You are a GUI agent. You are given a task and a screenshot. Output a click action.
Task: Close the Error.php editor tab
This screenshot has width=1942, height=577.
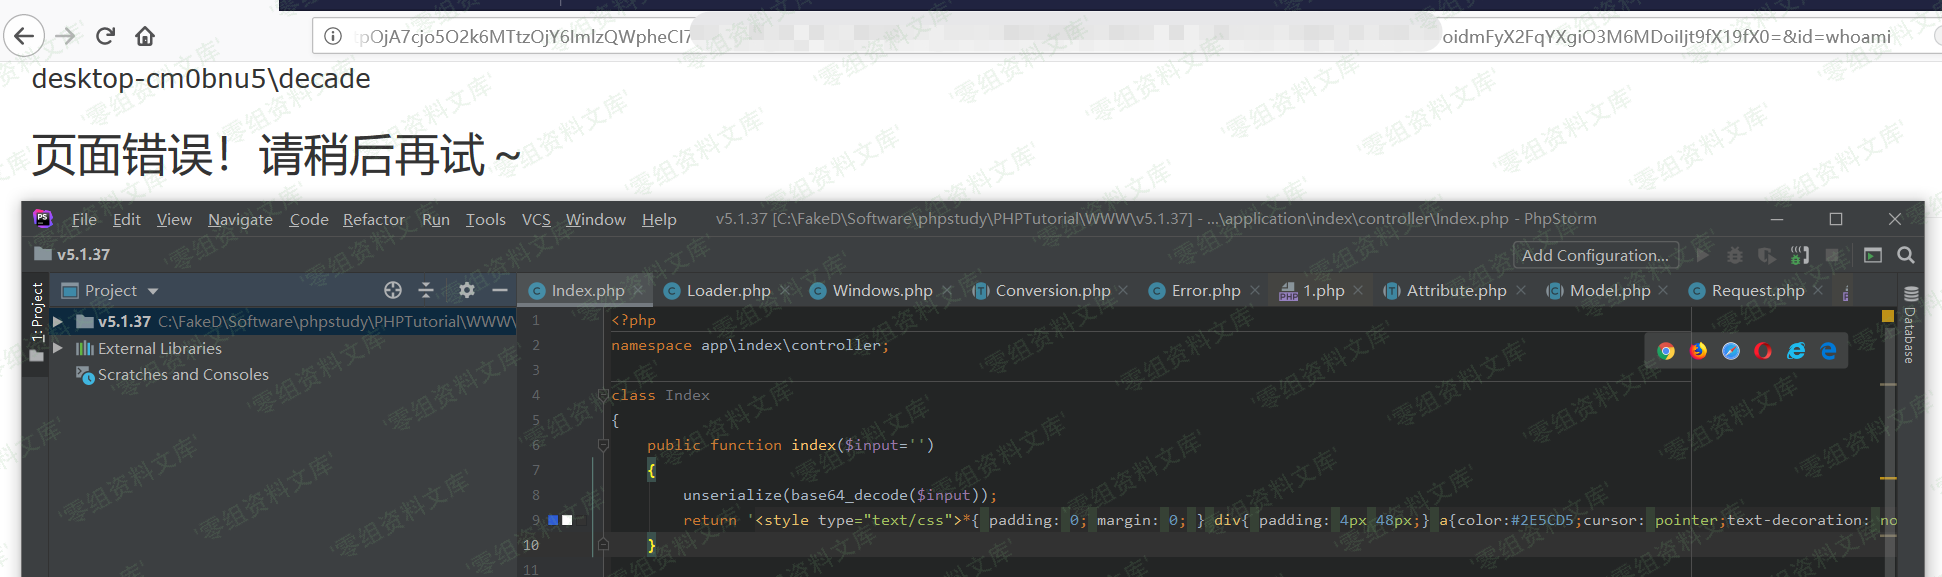[1255, 291]
